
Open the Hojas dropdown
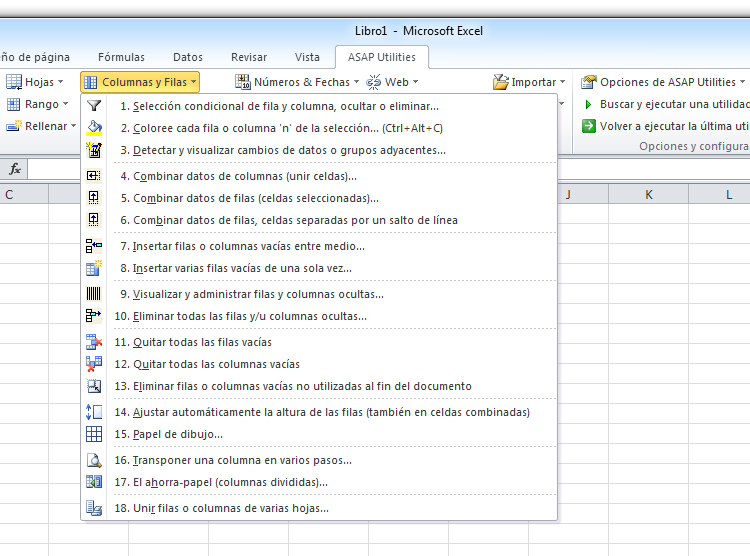[x=34, y=82]
